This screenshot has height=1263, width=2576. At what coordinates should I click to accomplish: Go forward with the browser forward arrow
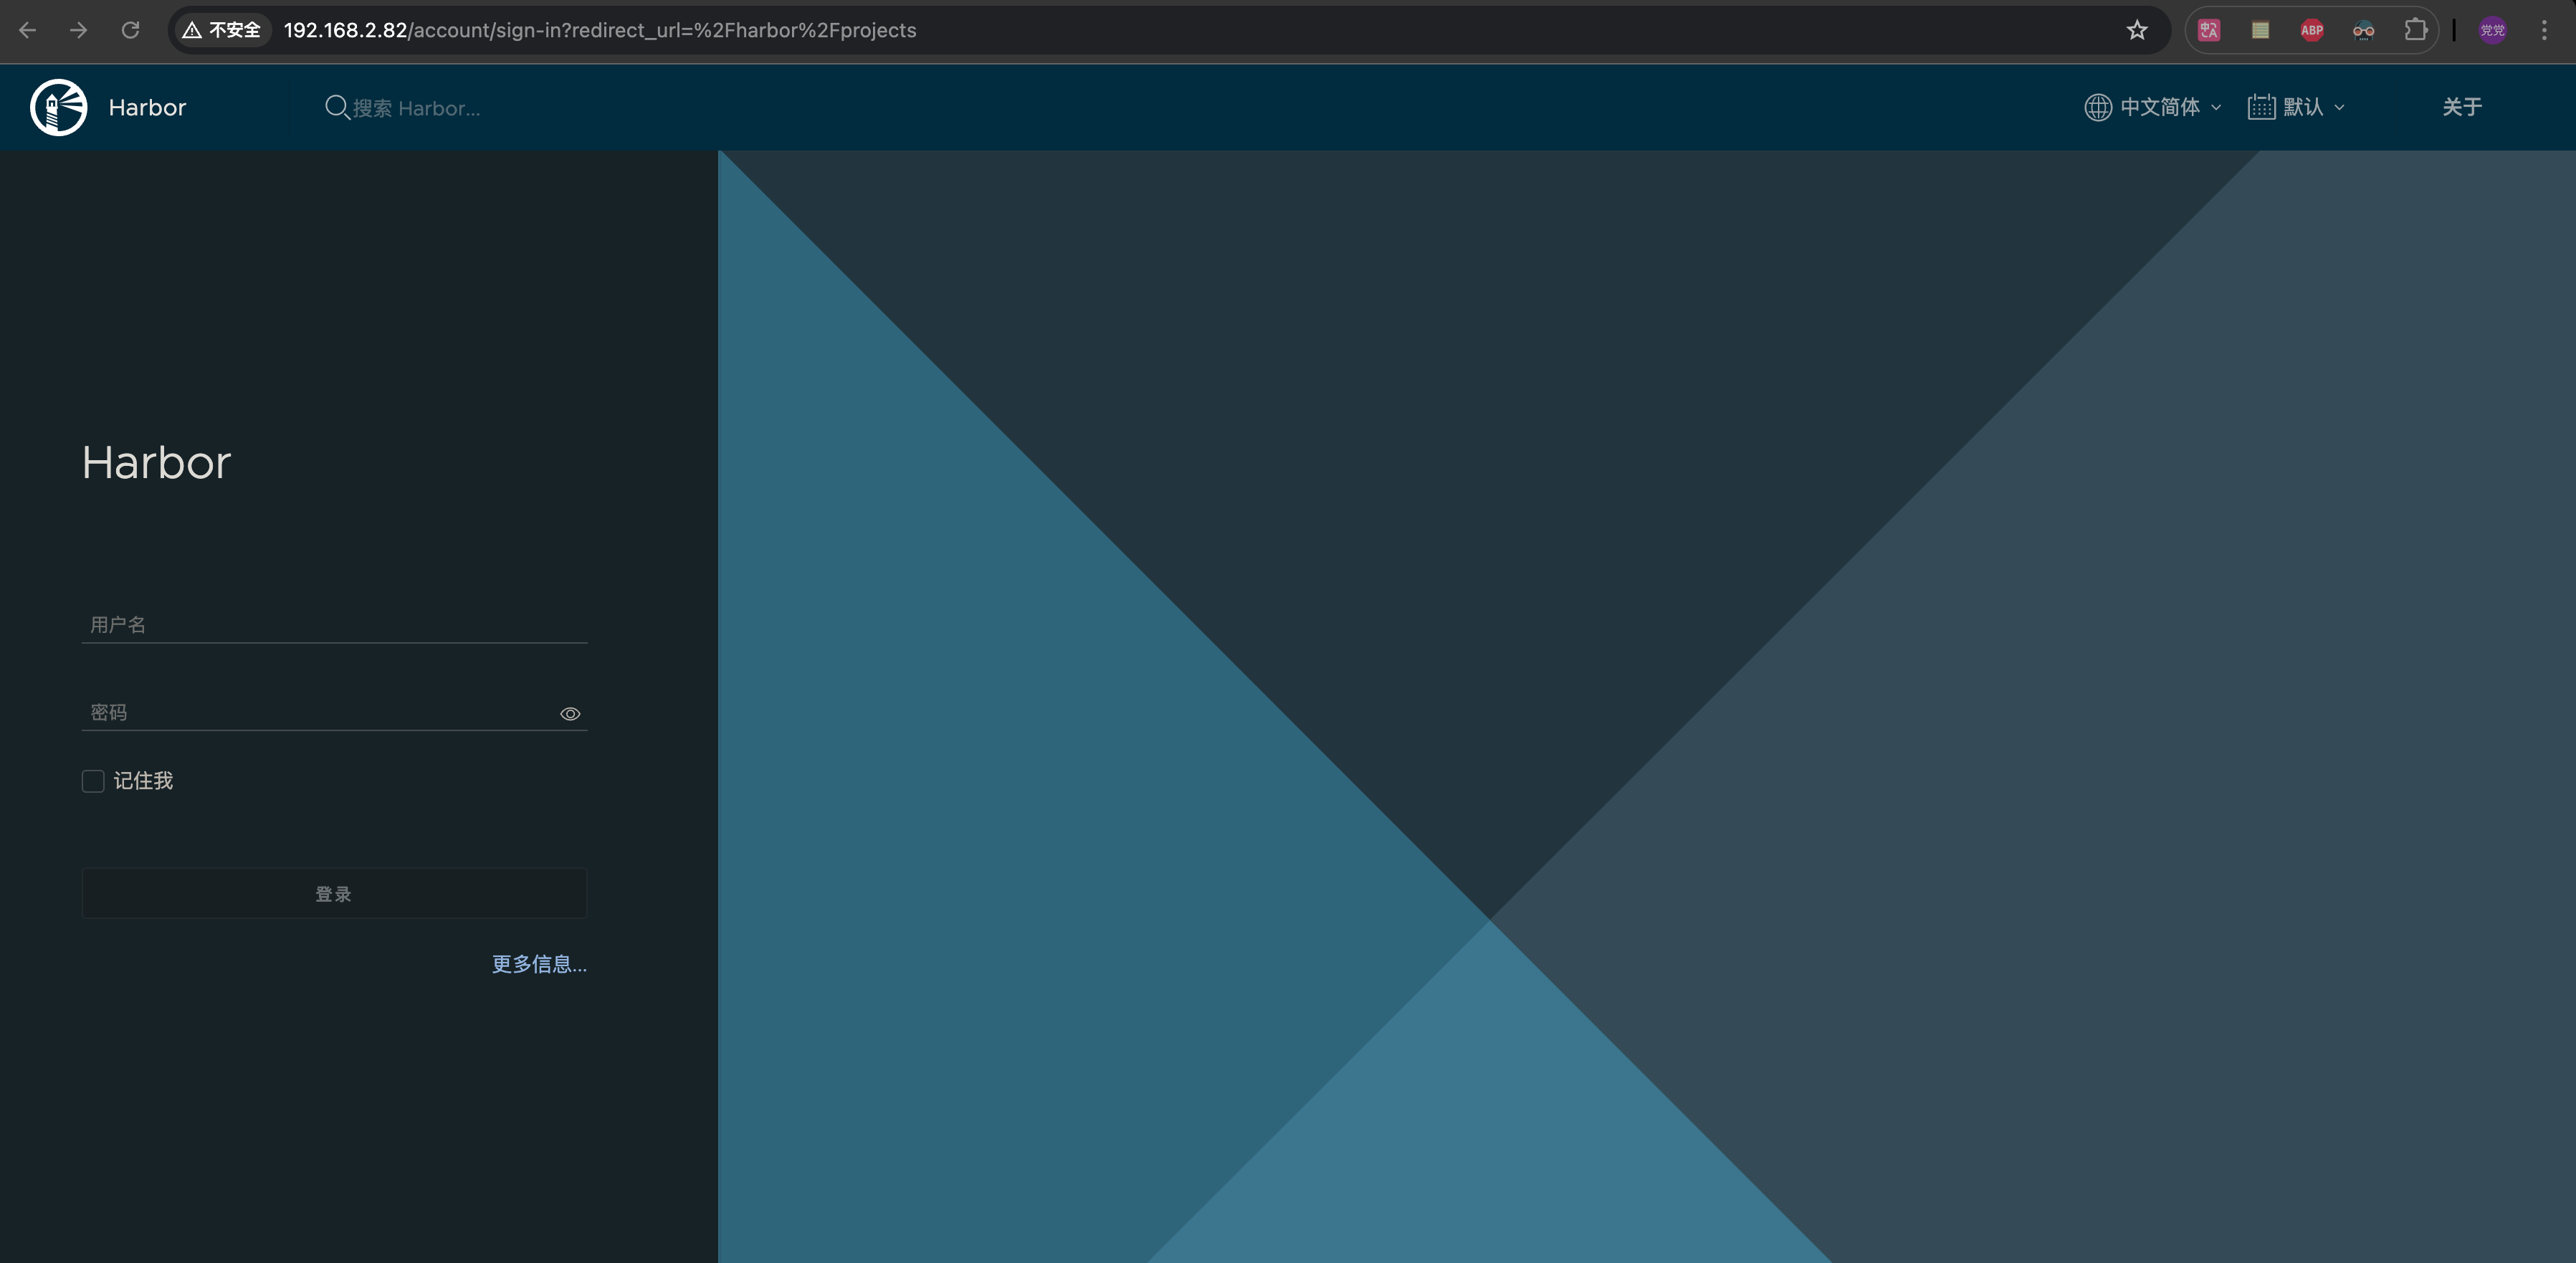79,30
